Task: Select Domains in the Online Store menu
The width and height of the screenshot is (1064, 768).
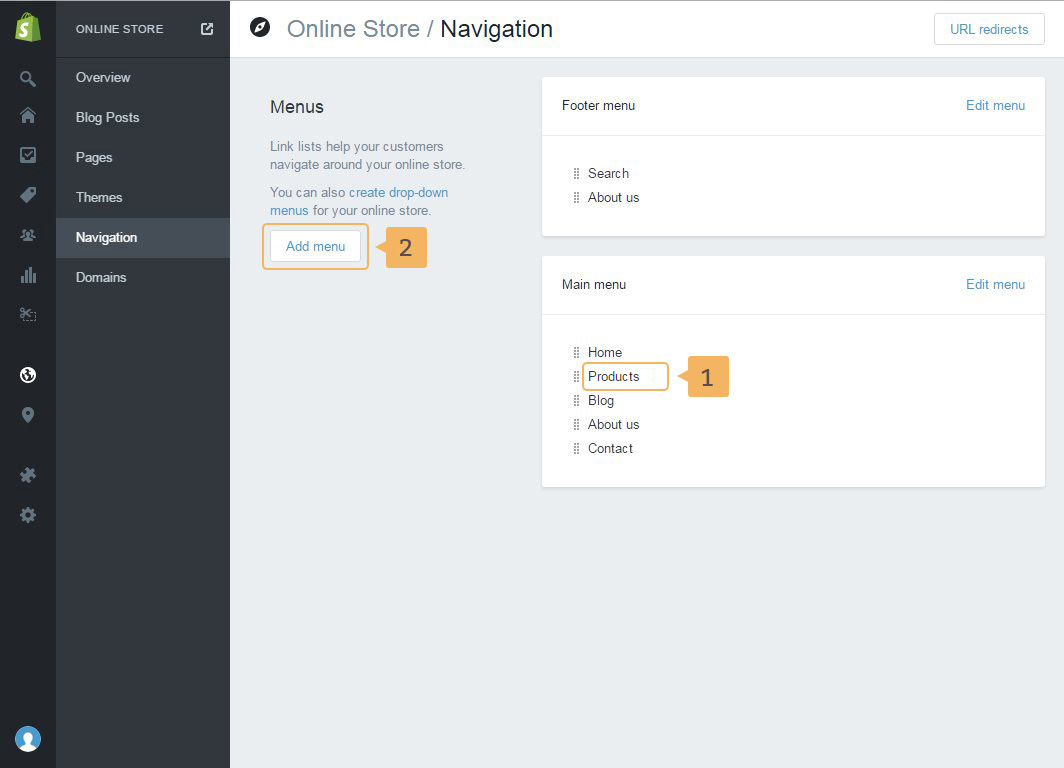Action: [x=101, y=277]
